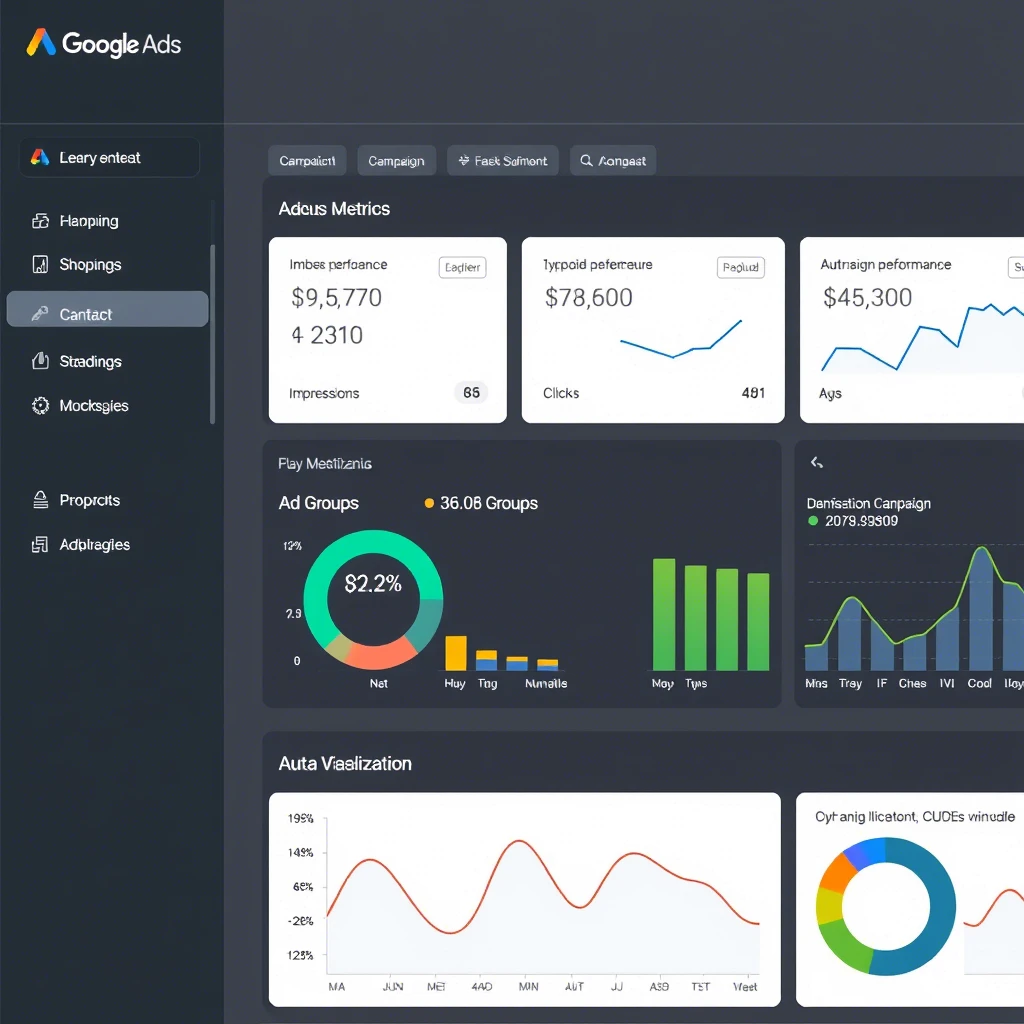Viewport: 1024px width, 1024px height.
Task: Click the Faek Safmont filter button
Action: tap(503, 161)
